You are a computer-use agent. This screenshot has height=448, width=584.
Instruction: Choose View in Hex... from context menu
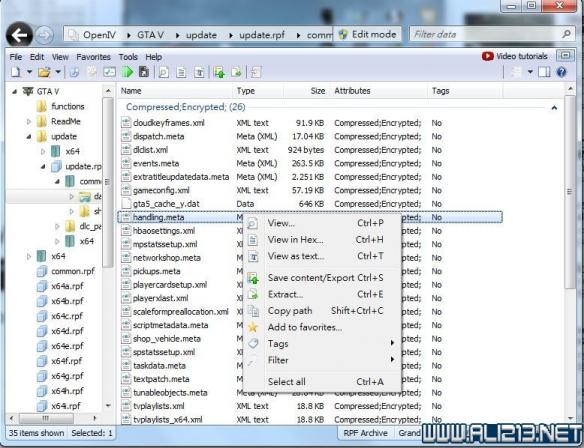click(295, 239)
